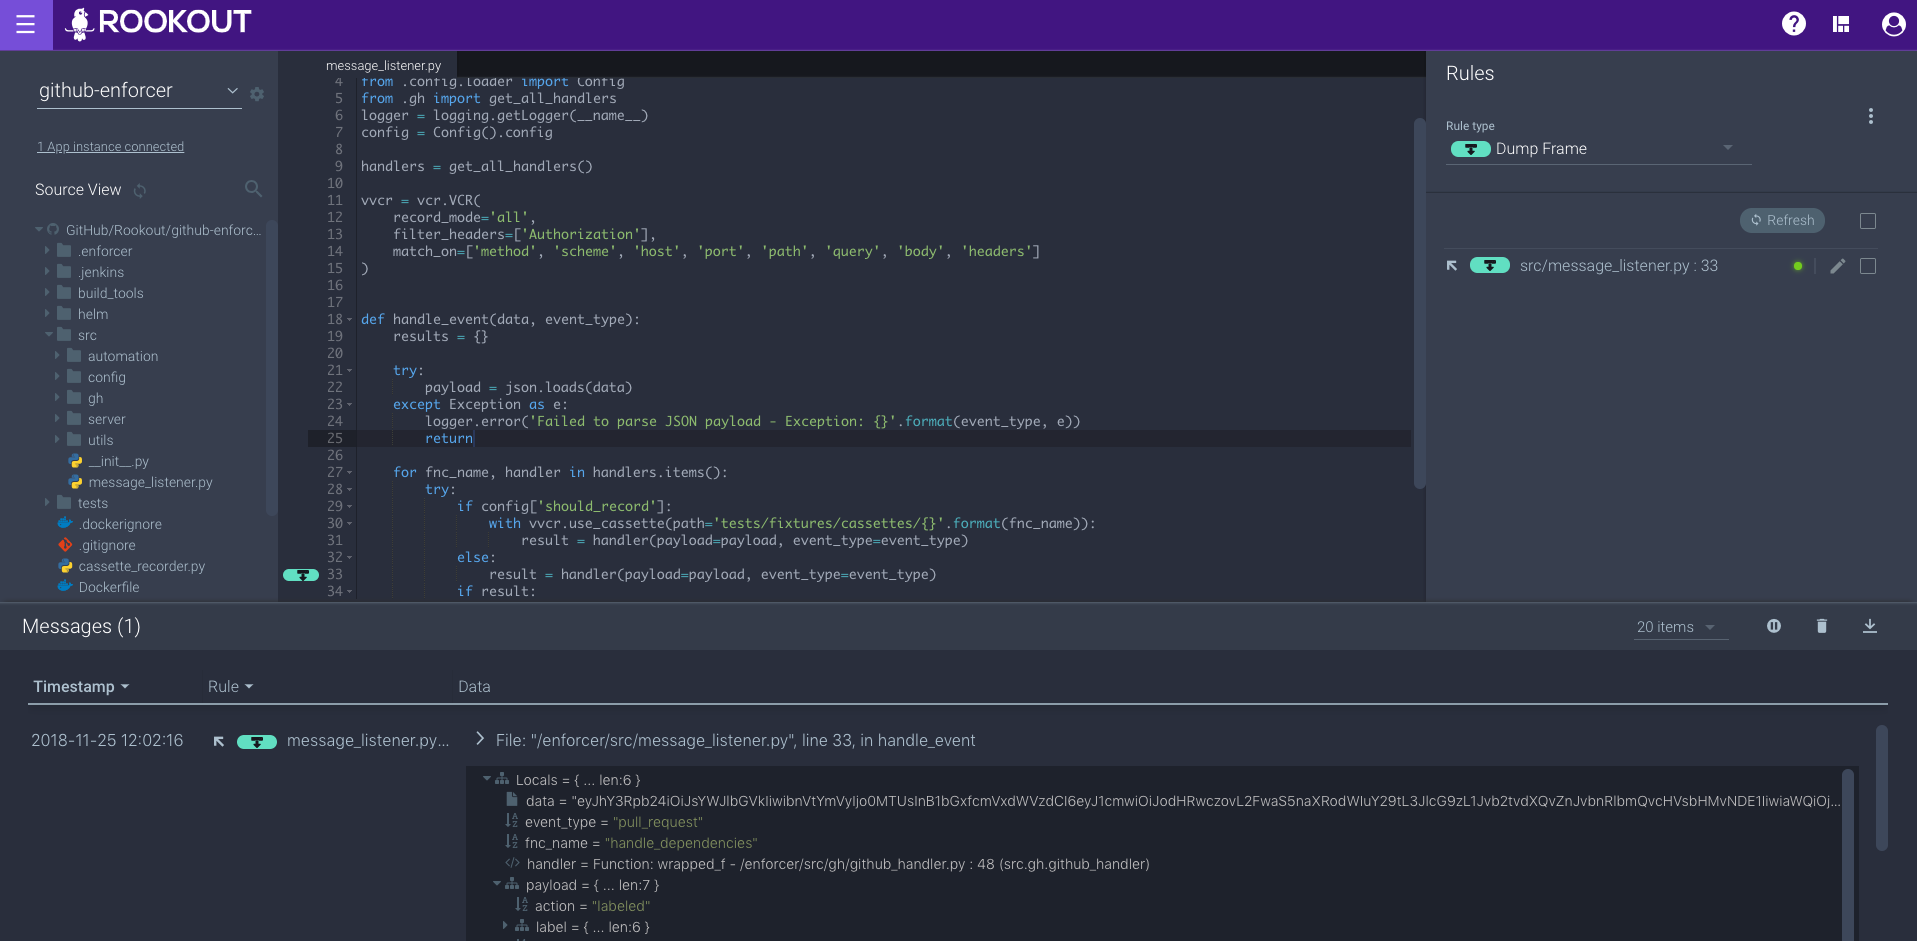Click the Rookout logo
The width and height of the screenshot is (1917, 941).
pos(158,23)
